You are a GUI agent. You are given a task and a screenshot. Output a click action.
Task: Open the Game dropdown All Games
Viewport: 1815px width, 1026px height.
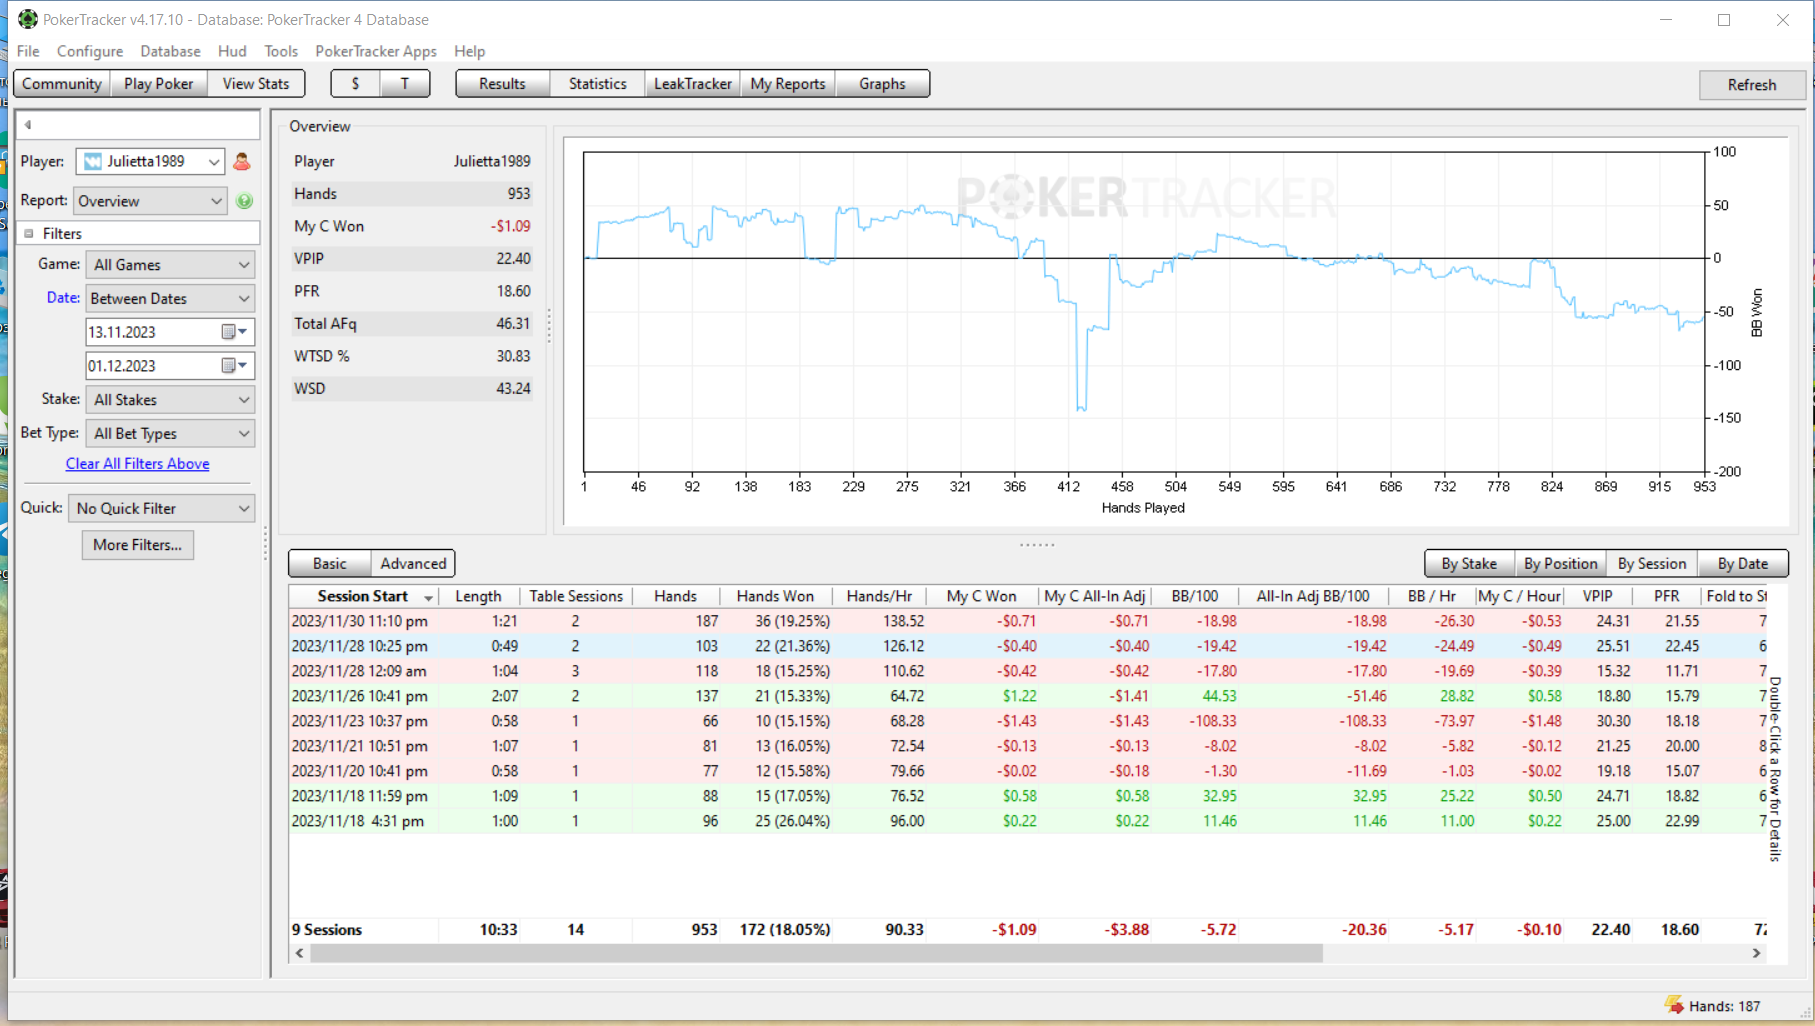pyautogui.click(x=170, y=265)
